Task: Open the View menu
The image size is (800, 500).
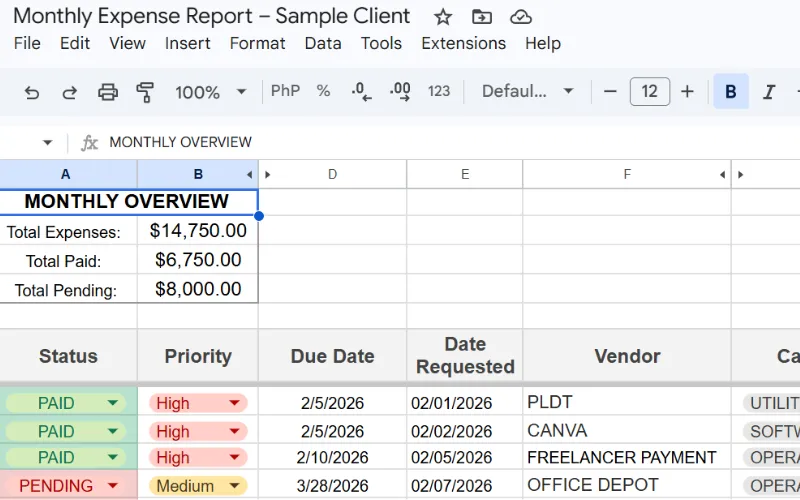Action: (127, 43)
